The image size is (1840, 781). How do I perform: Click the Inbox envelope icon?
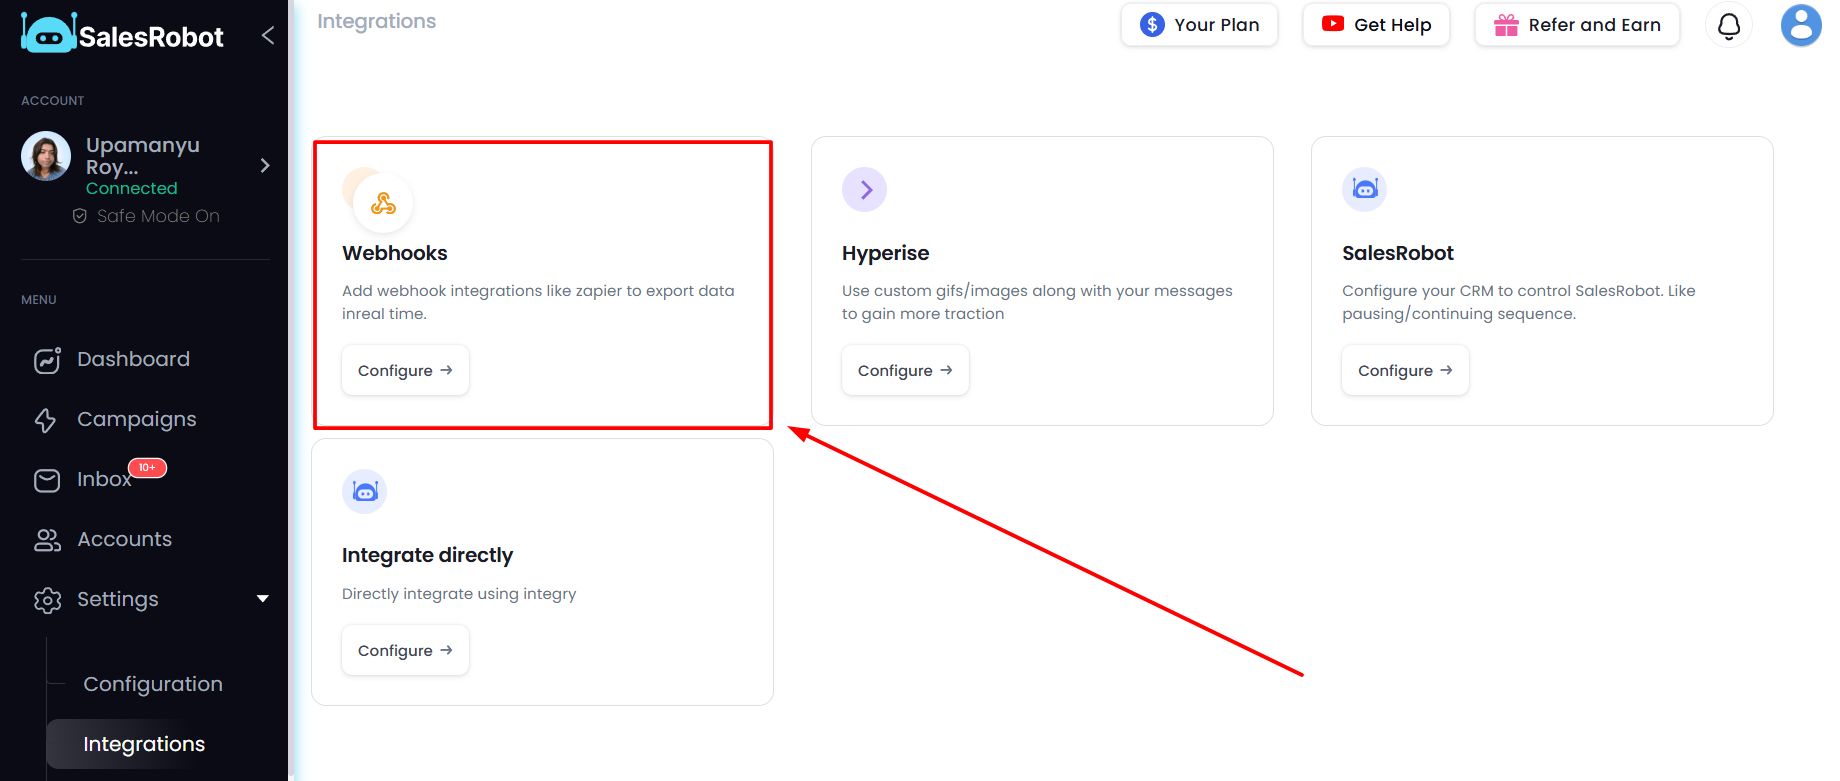click(x=47, y=481)
